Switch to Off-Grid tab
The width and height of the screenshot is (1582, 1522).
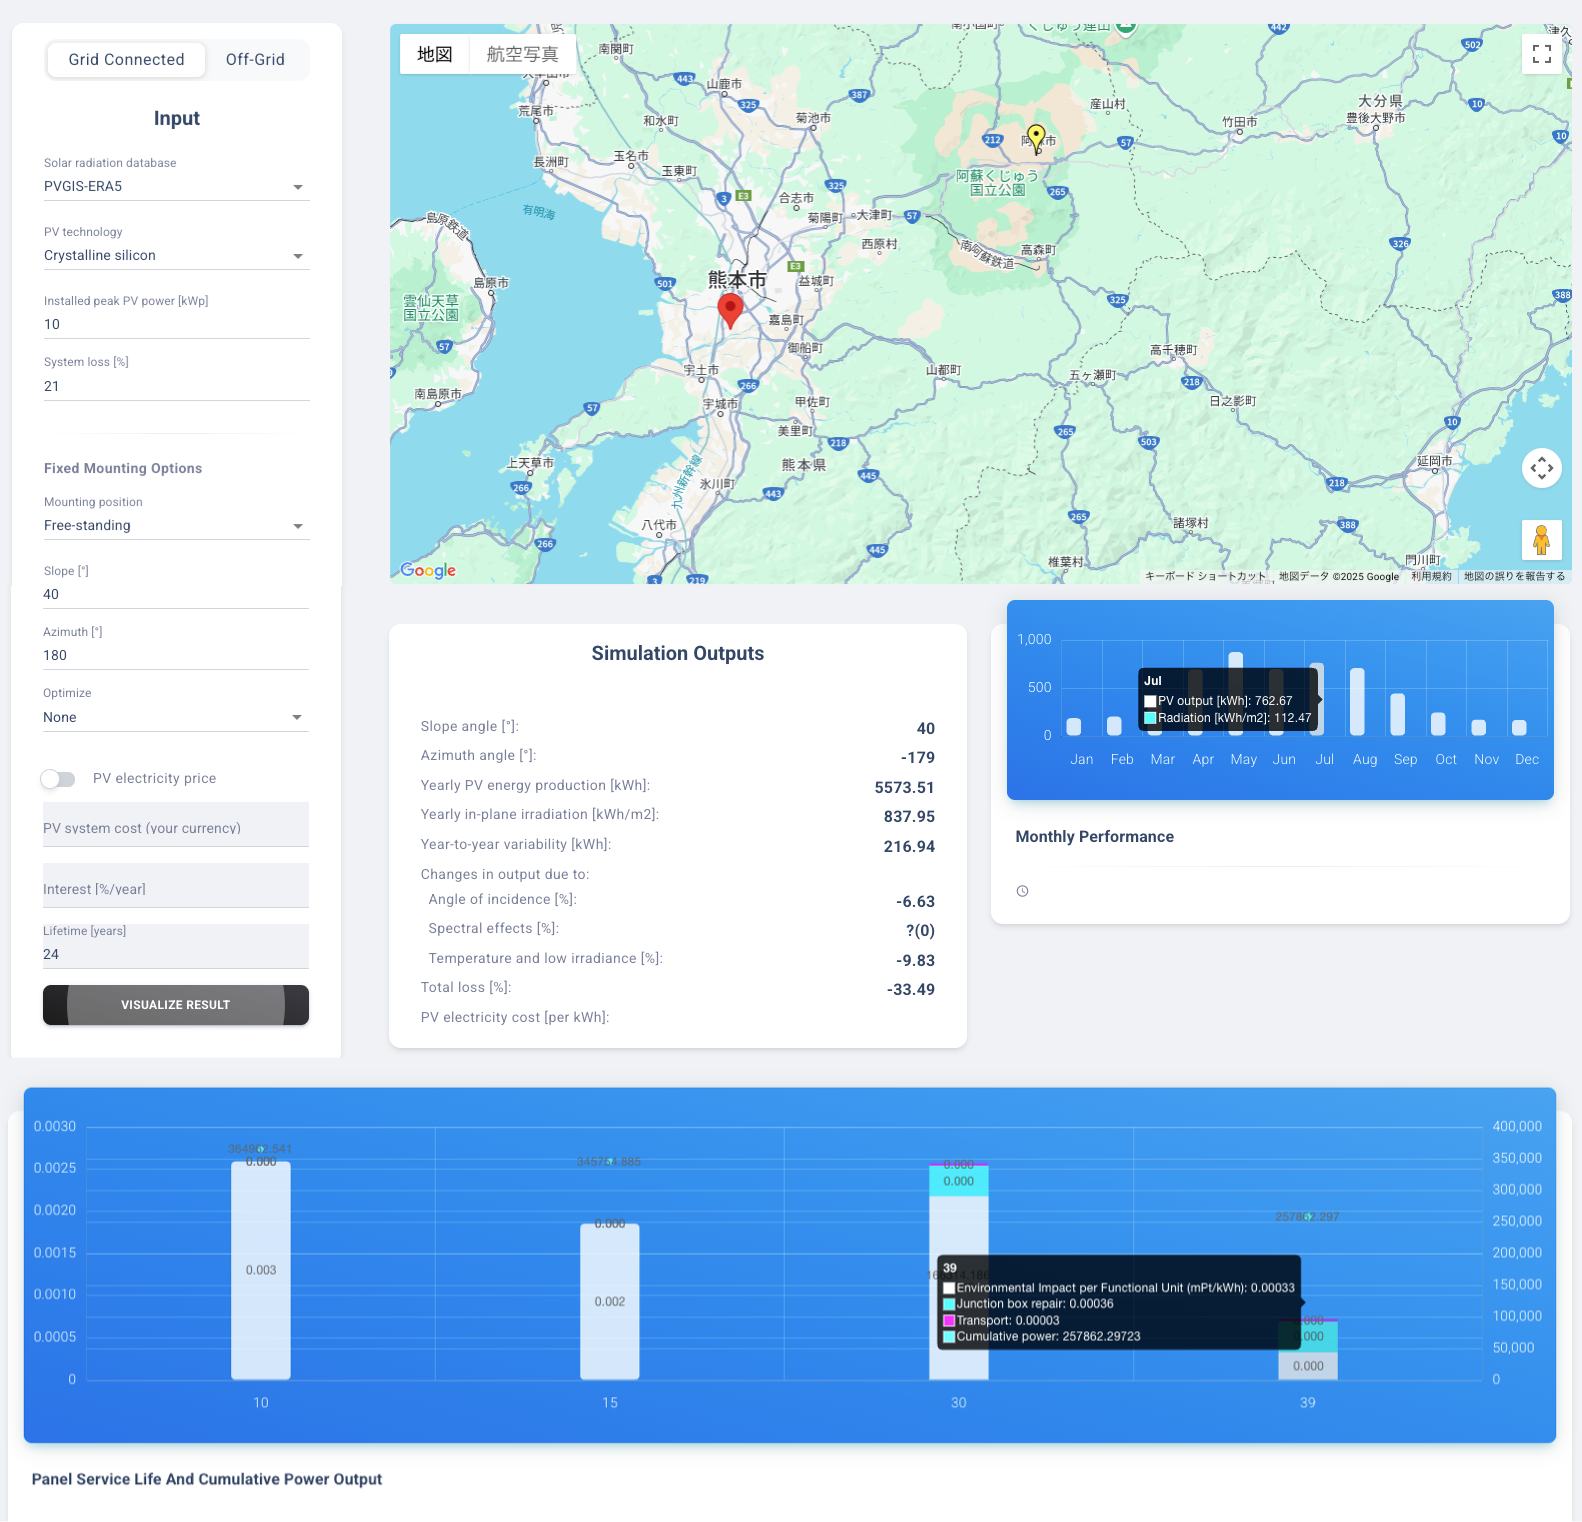(255, 60)
